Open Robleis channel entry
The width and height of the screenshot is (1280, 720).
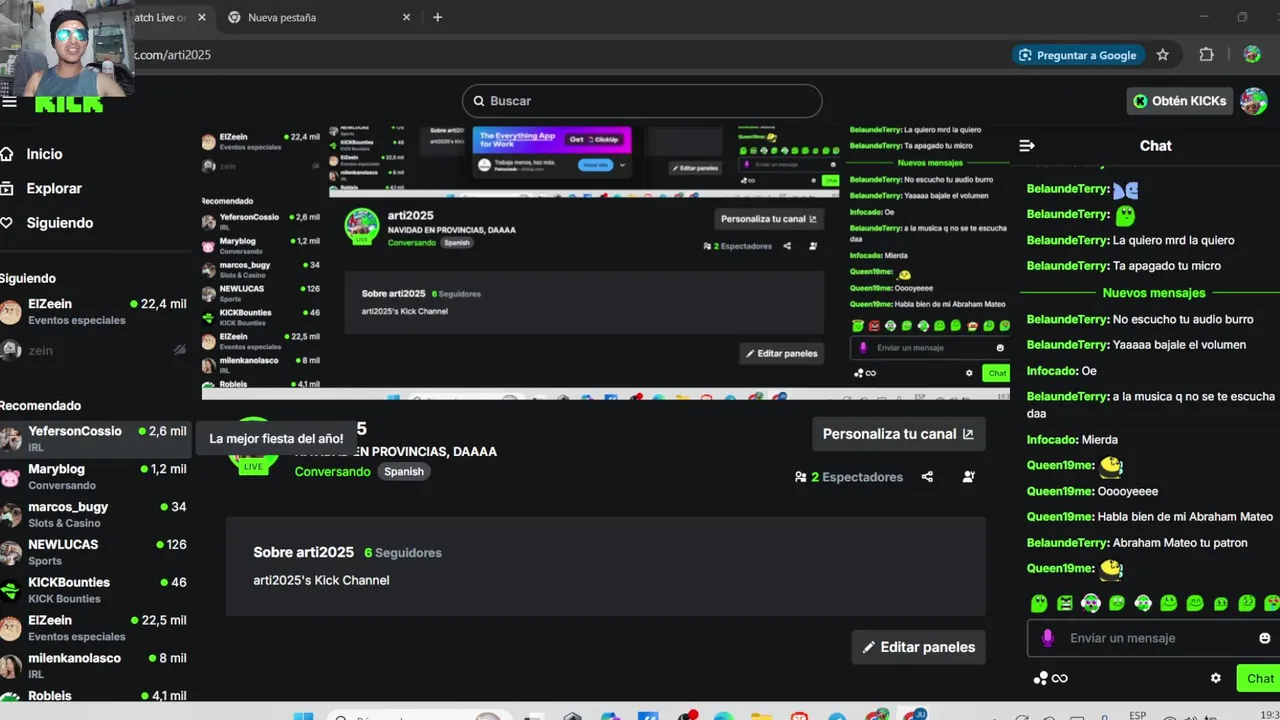click(x=95, y=694)
